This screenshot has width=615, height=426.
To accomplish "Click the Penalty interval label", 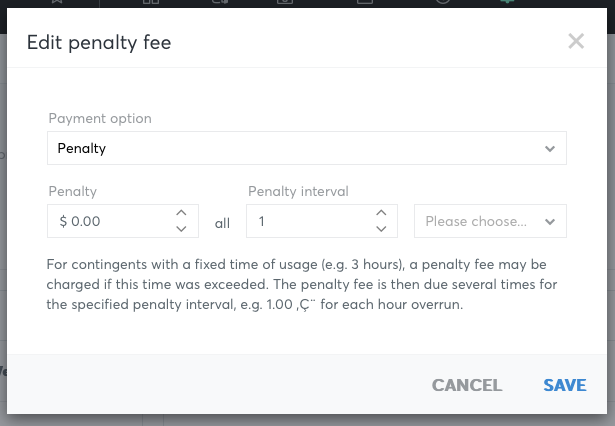I will 298,191.
